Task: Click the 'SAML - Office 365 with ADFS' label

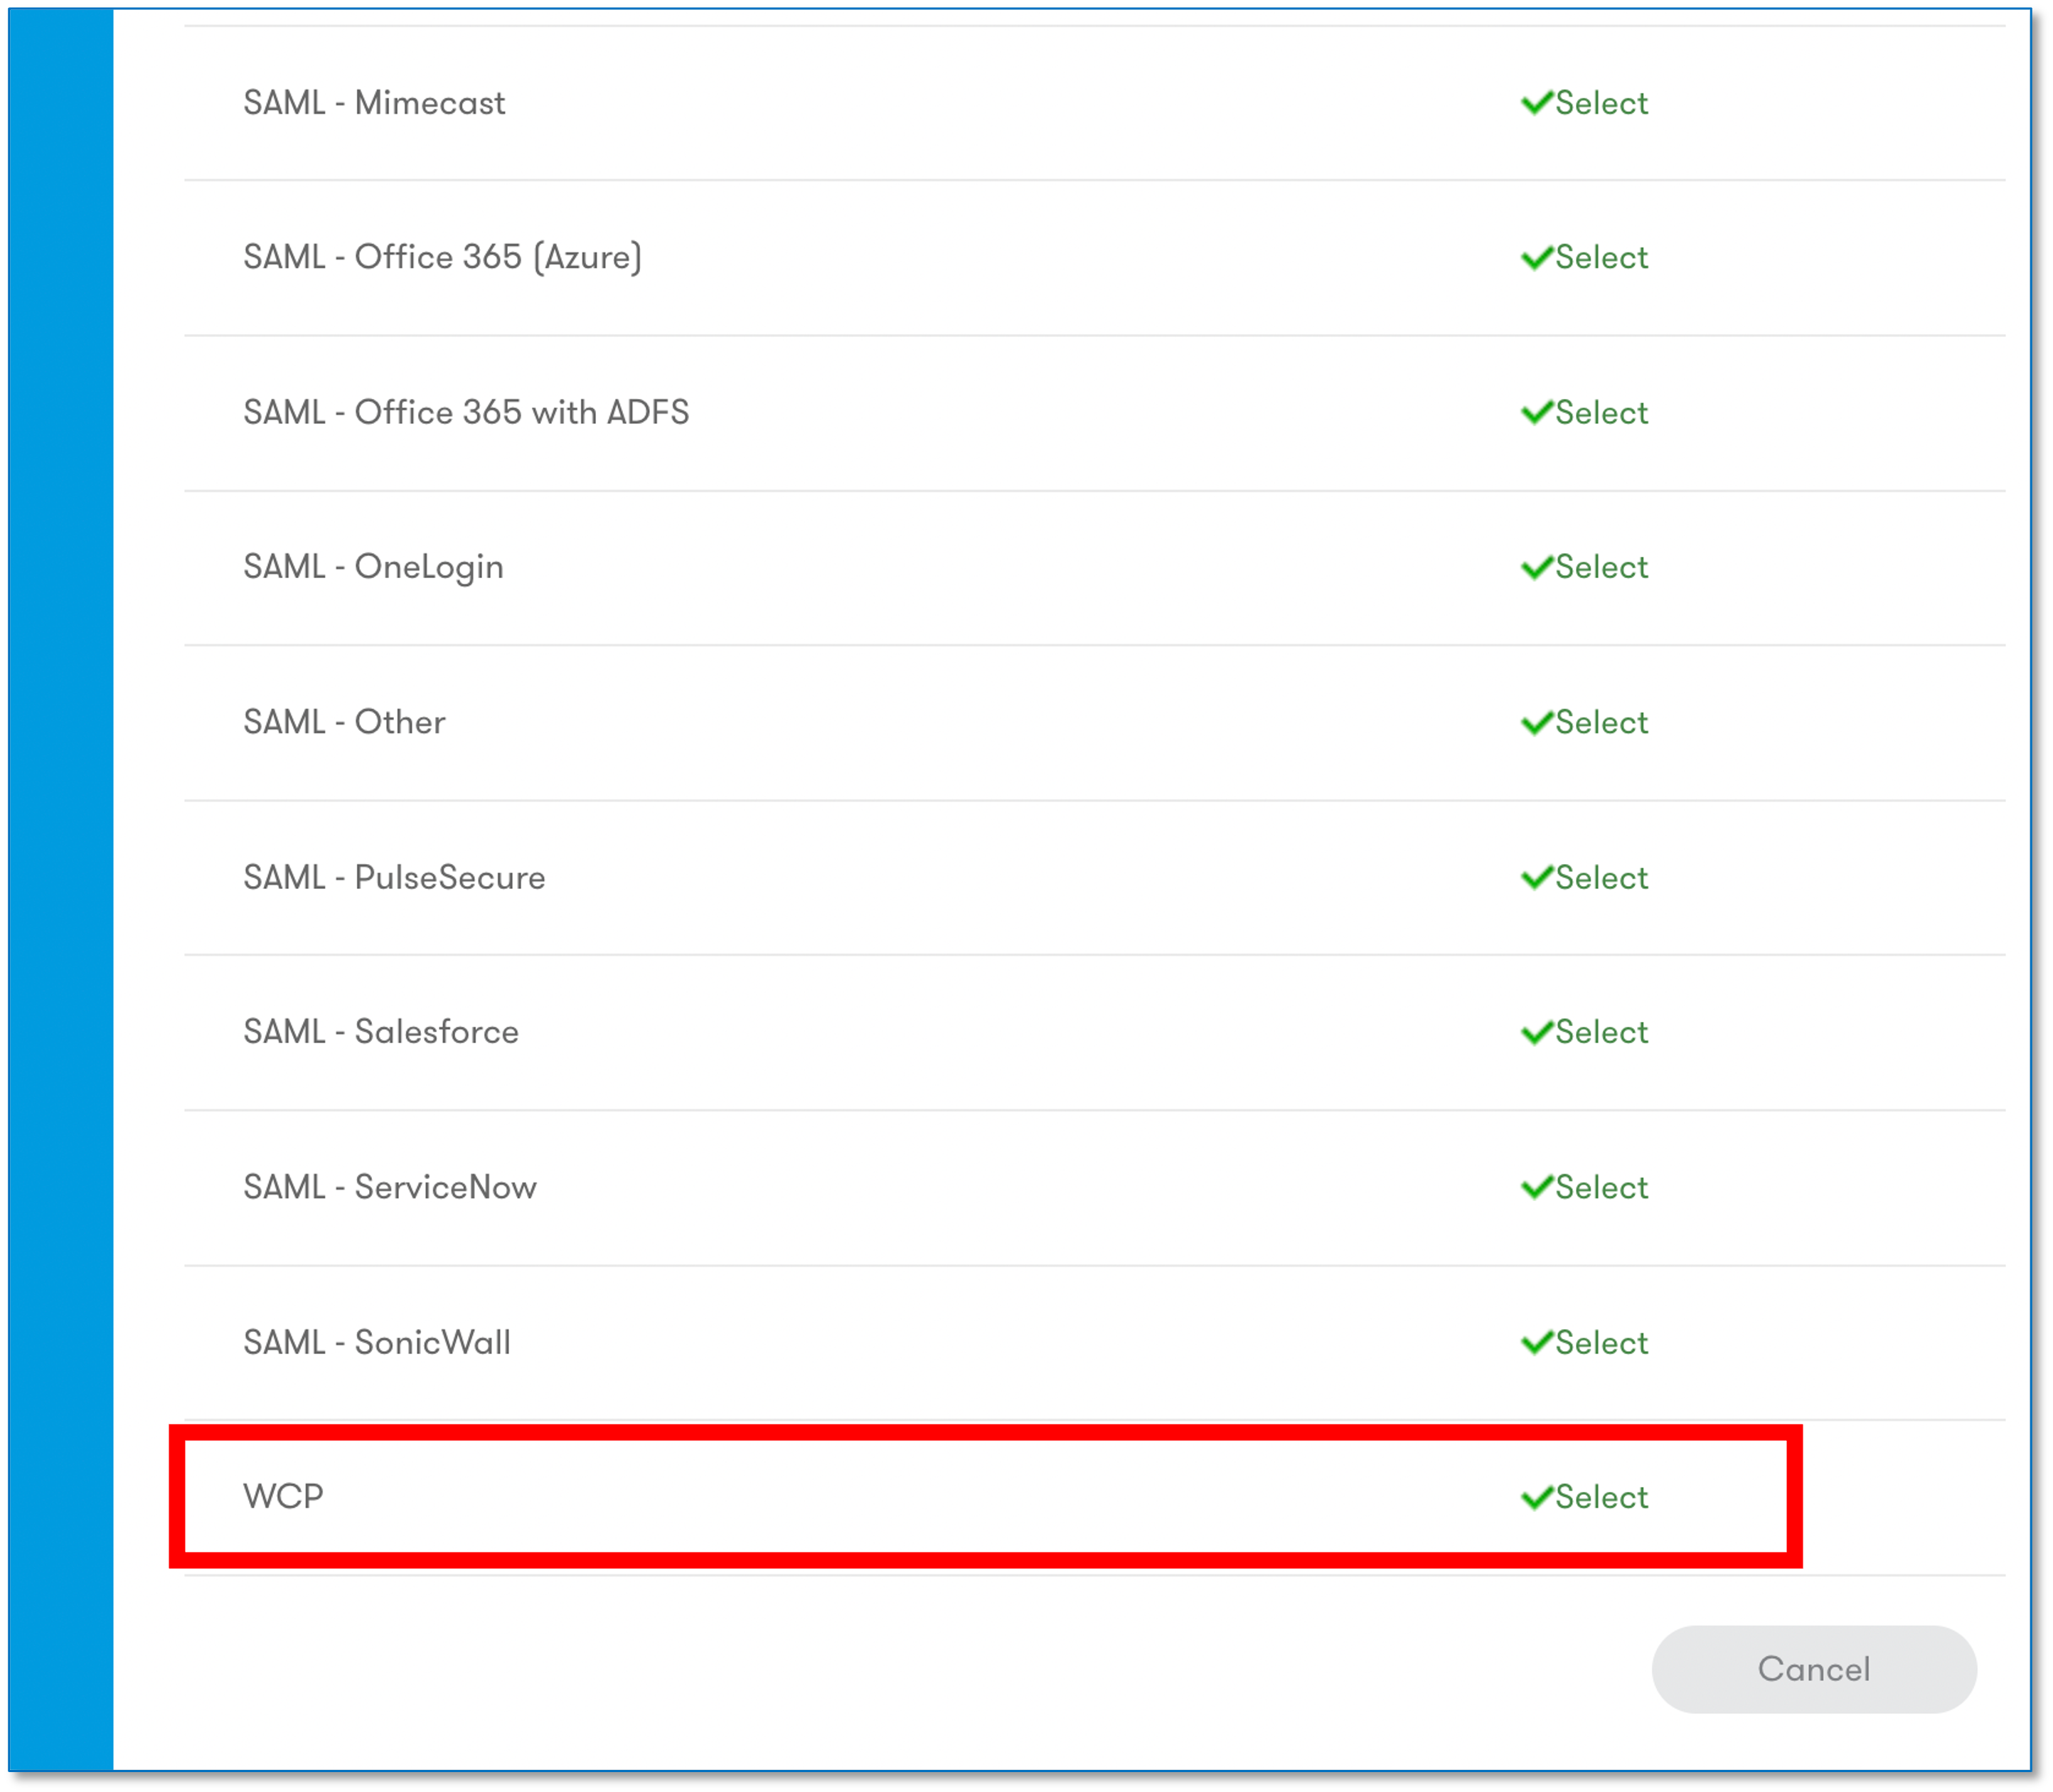Action: click(x=466, y=413)
